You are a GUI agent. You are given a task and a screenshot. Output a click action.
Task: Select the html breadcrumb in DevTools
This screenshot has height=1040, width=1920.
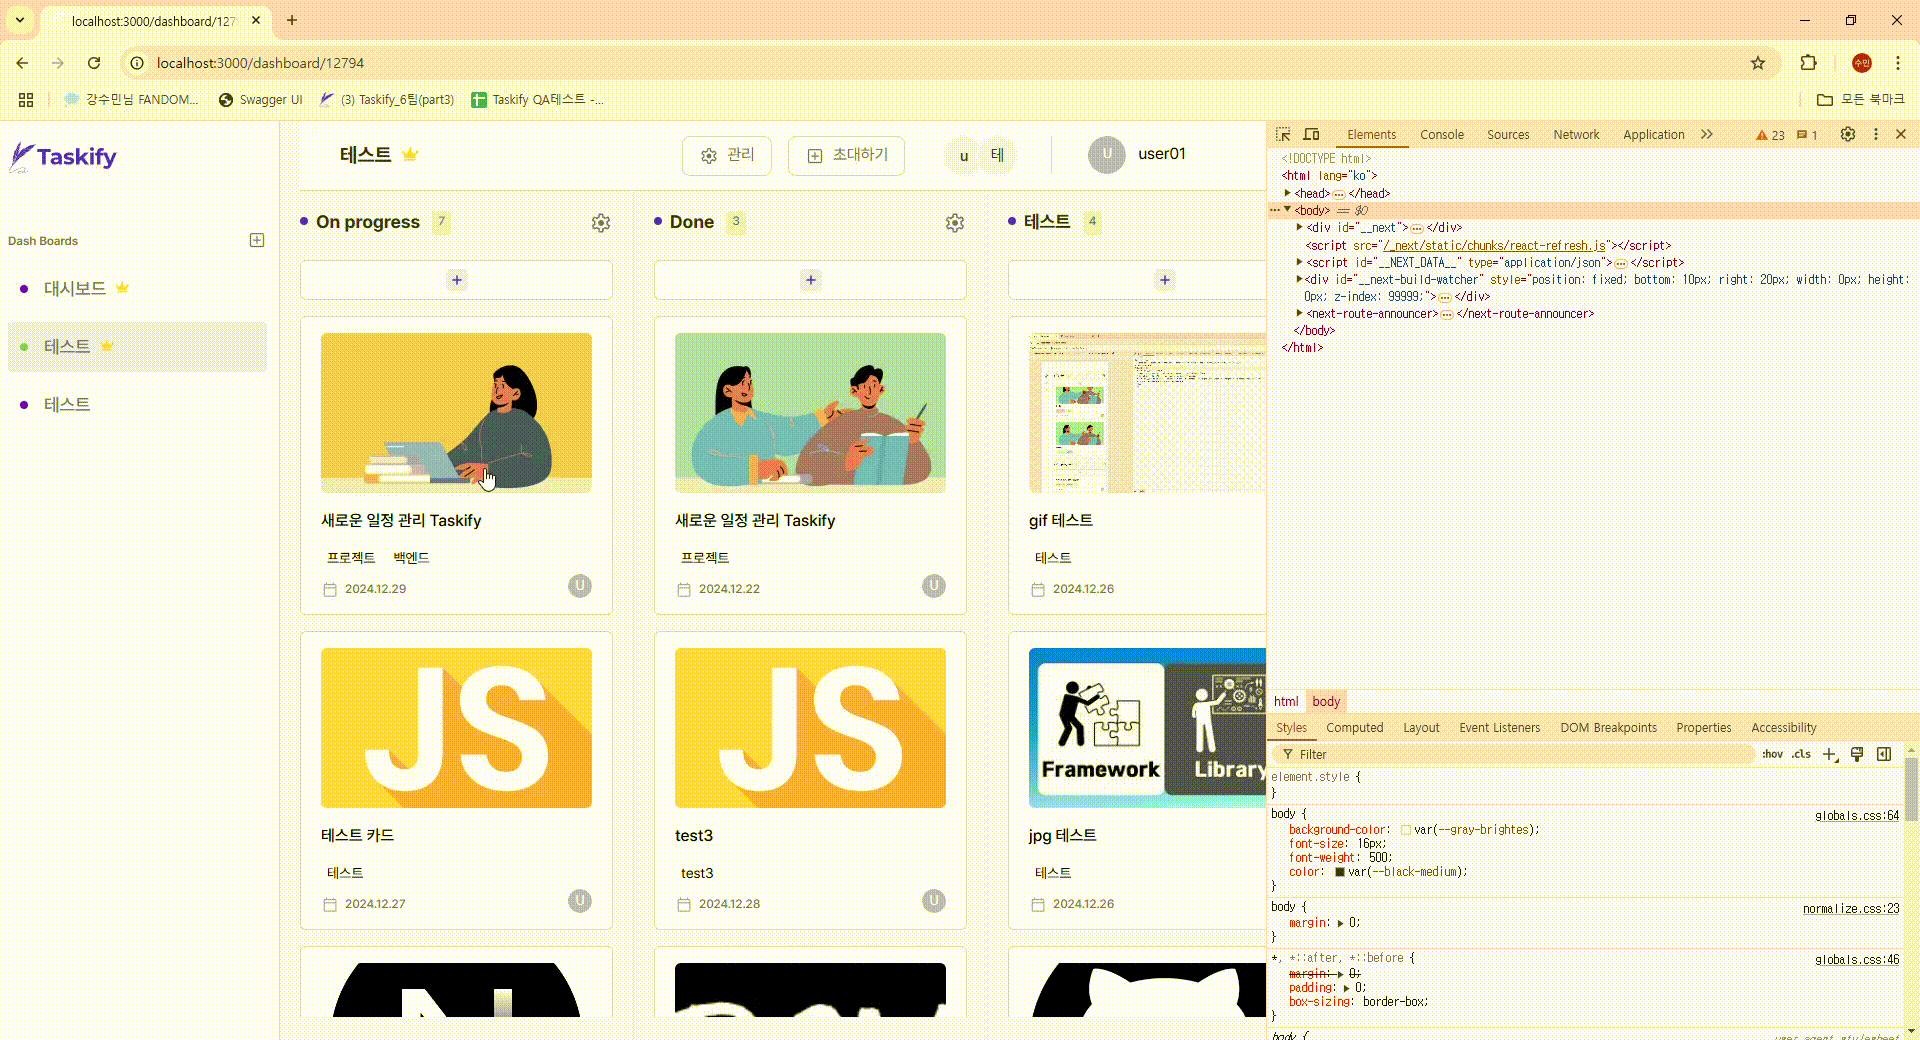[1286, 702]
